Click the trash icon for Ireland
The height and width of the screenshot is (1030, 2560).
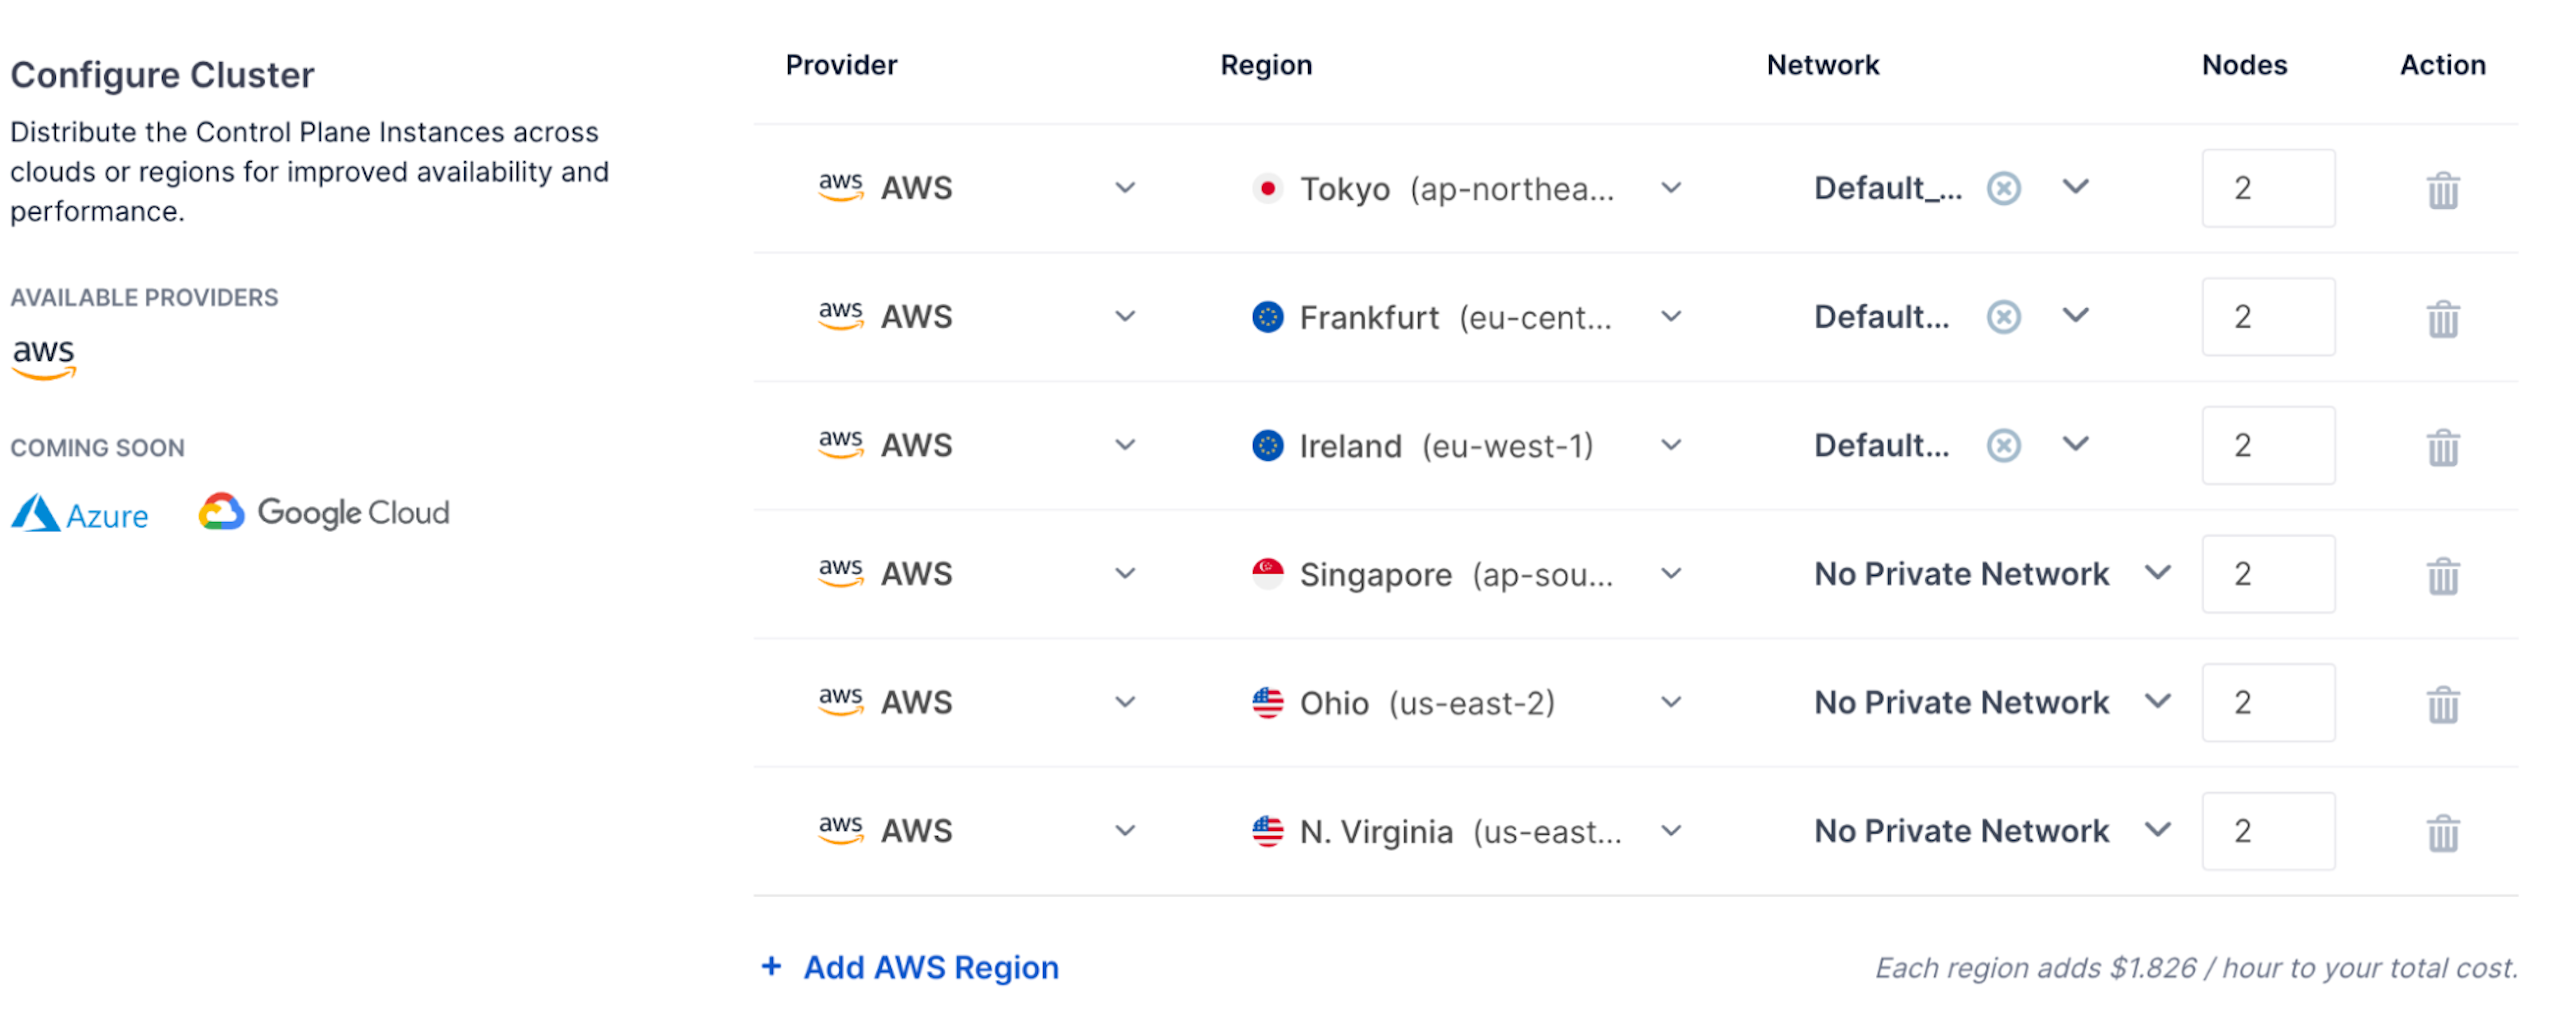pyautogui.click(x=2442, y=447)
